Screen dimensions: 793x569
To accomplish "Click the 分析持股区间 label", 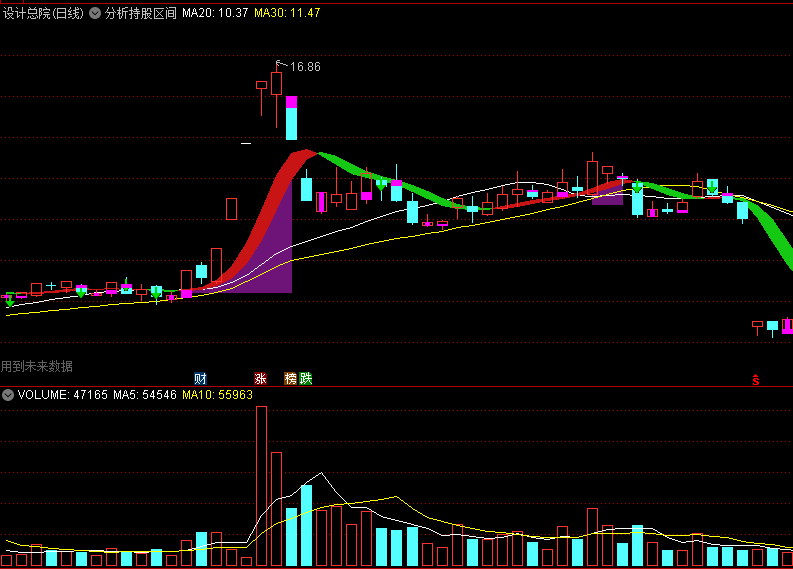I will pos(141,13).
